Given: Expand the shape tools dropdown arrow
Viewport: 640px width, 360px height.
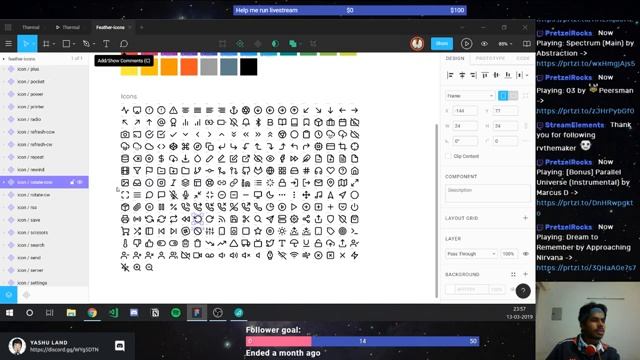Looking at the screenshot, I should pos(74,44).
